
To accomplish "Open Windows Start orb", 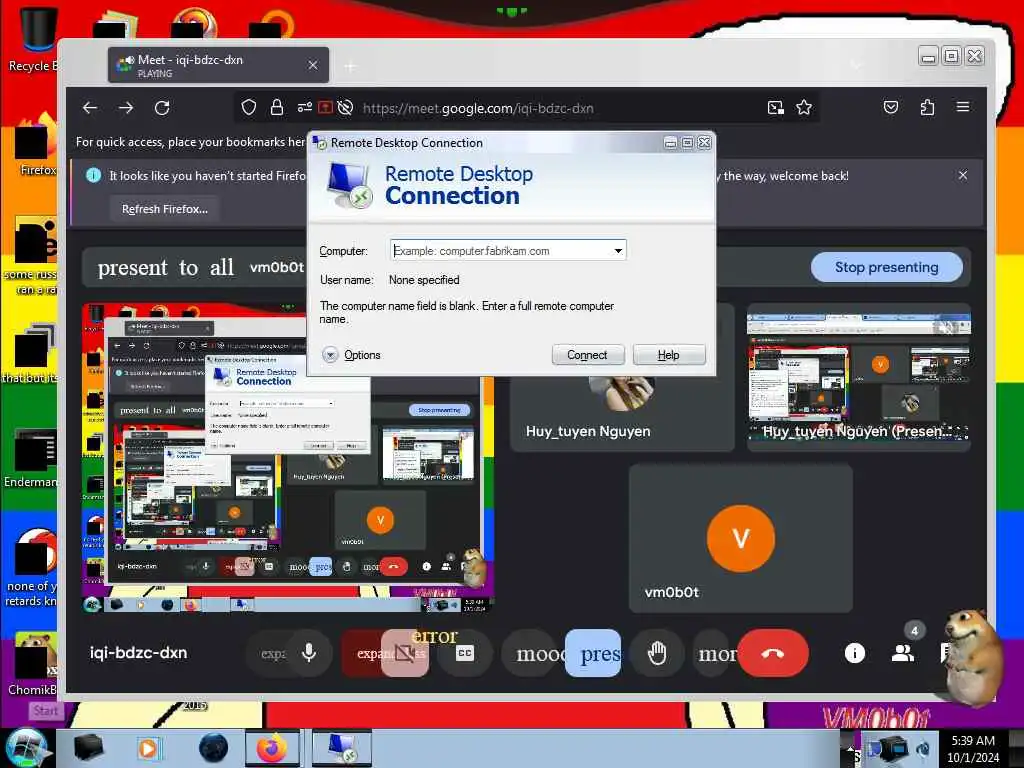I will coord(26,748).
